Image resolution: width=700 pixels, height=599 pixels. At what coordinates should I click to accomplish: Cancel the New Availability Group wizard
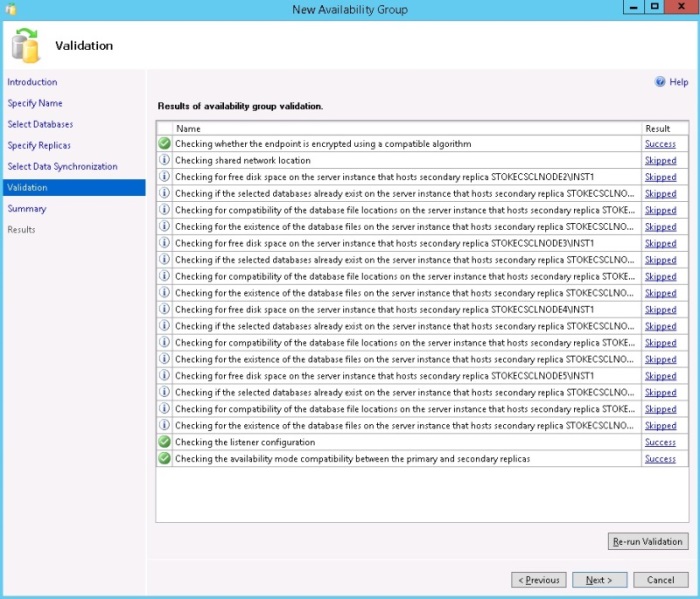coord(660,580)
